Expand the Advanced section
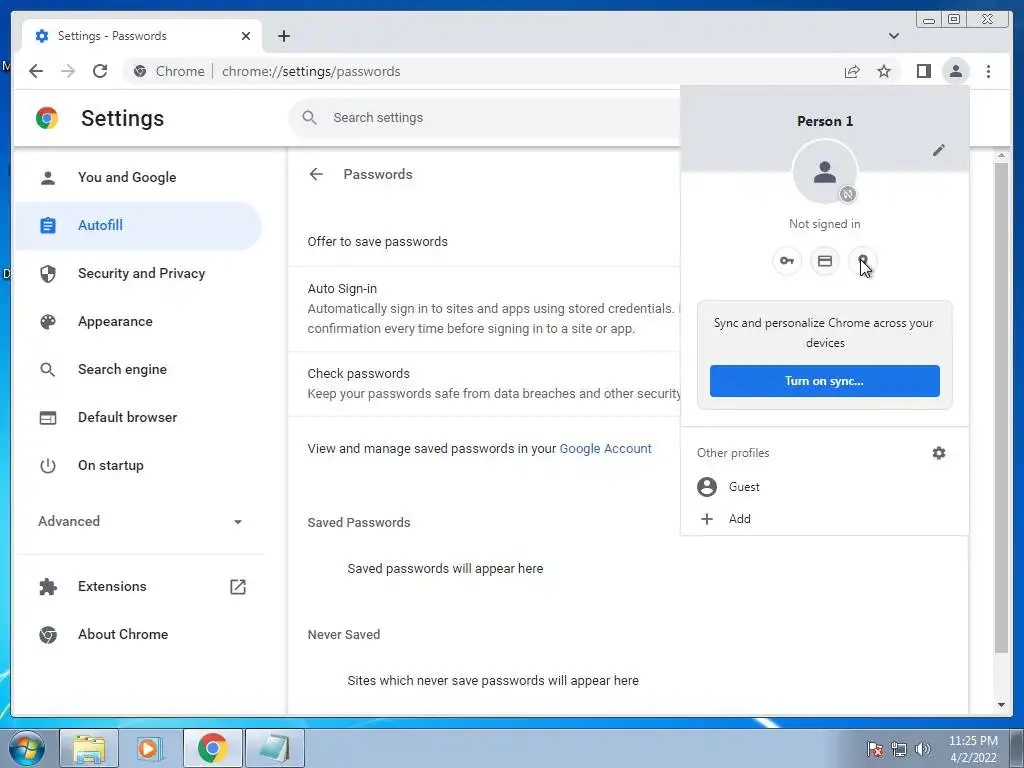The width and height of the screenshot is (1024, 768). [140, 521]
